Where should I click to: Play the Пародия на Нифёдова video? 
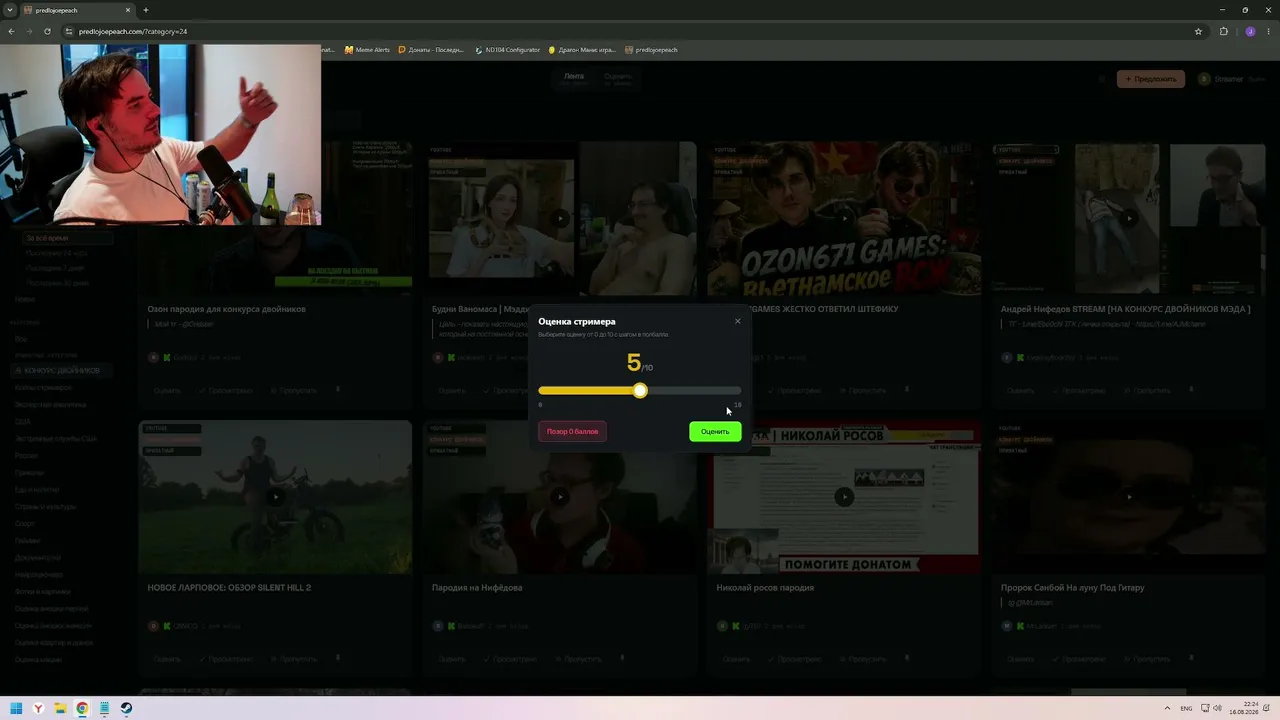[560, 497]
